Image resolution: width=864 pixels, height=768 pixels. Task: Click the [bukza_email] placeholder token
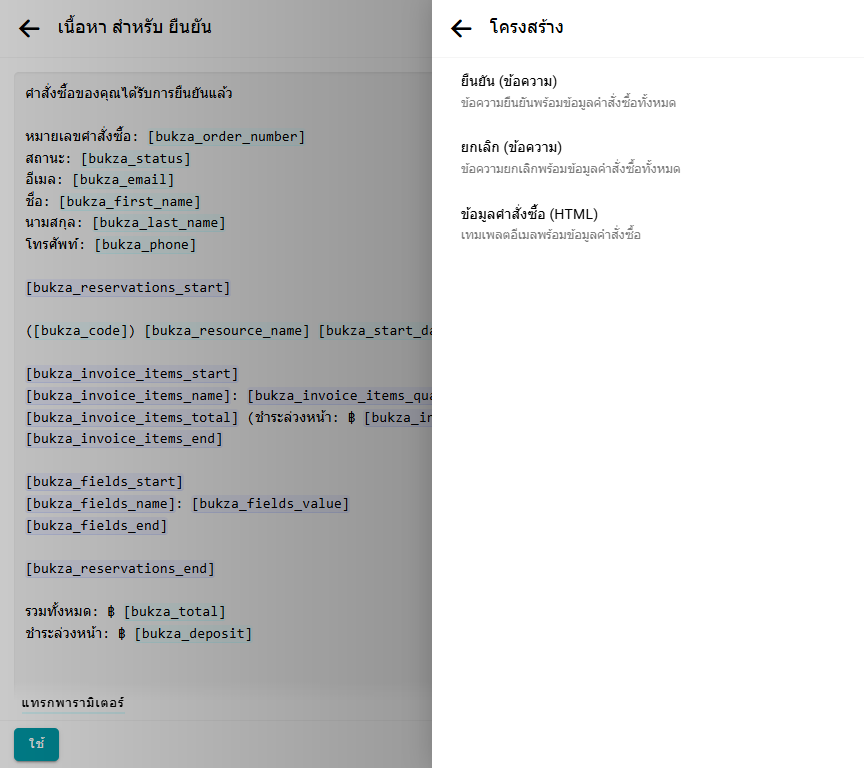point(123,180)
